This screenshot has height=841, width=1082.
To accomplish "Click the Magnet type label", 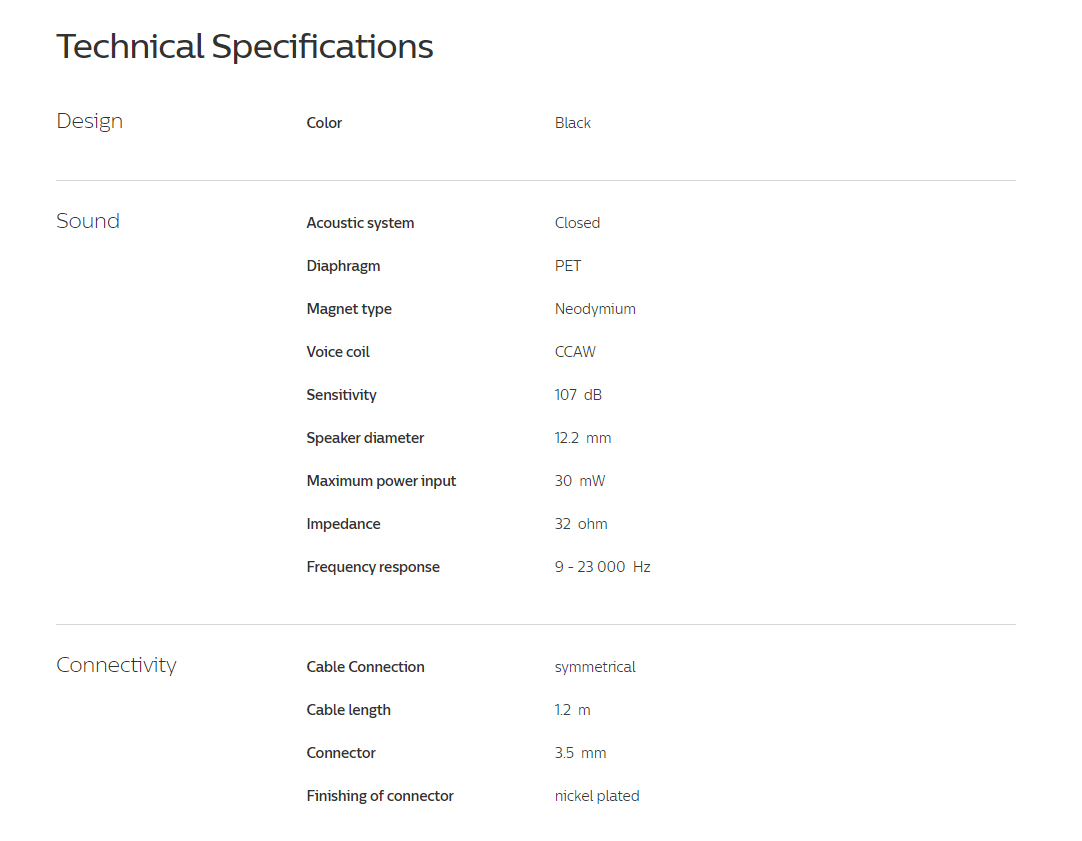I will (349, 309).
